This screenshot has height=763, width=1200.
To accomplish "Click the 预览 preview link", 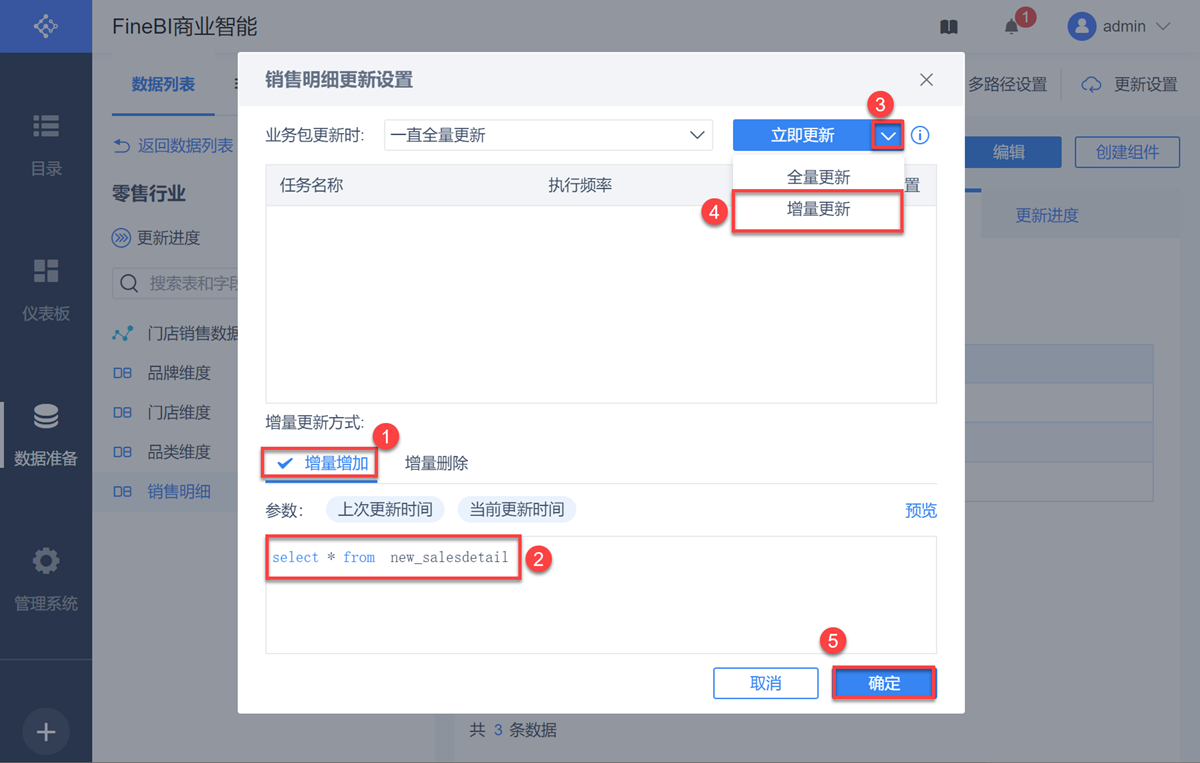I will 921,510.
